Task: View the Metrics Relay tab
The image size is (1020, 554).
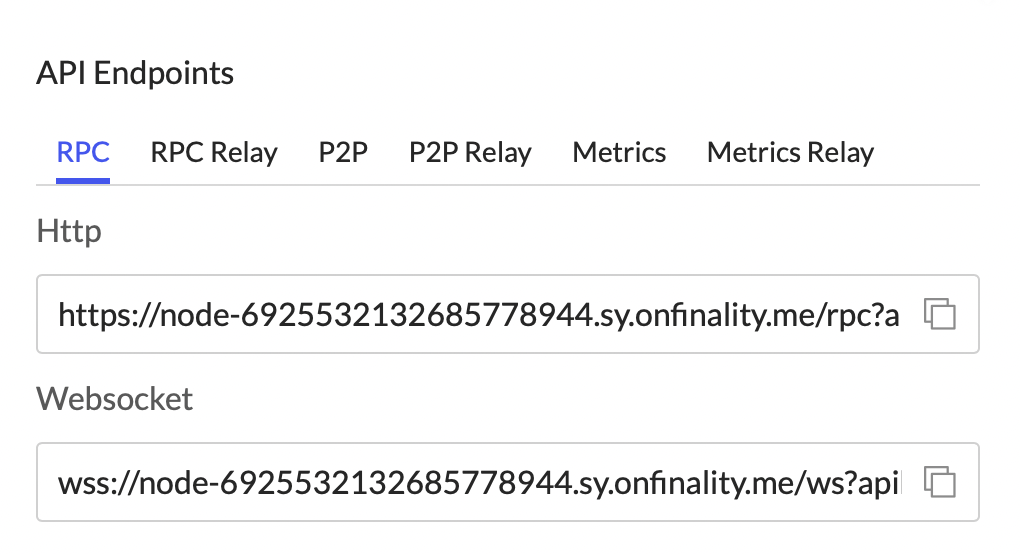Action: (x=790, y=153)
